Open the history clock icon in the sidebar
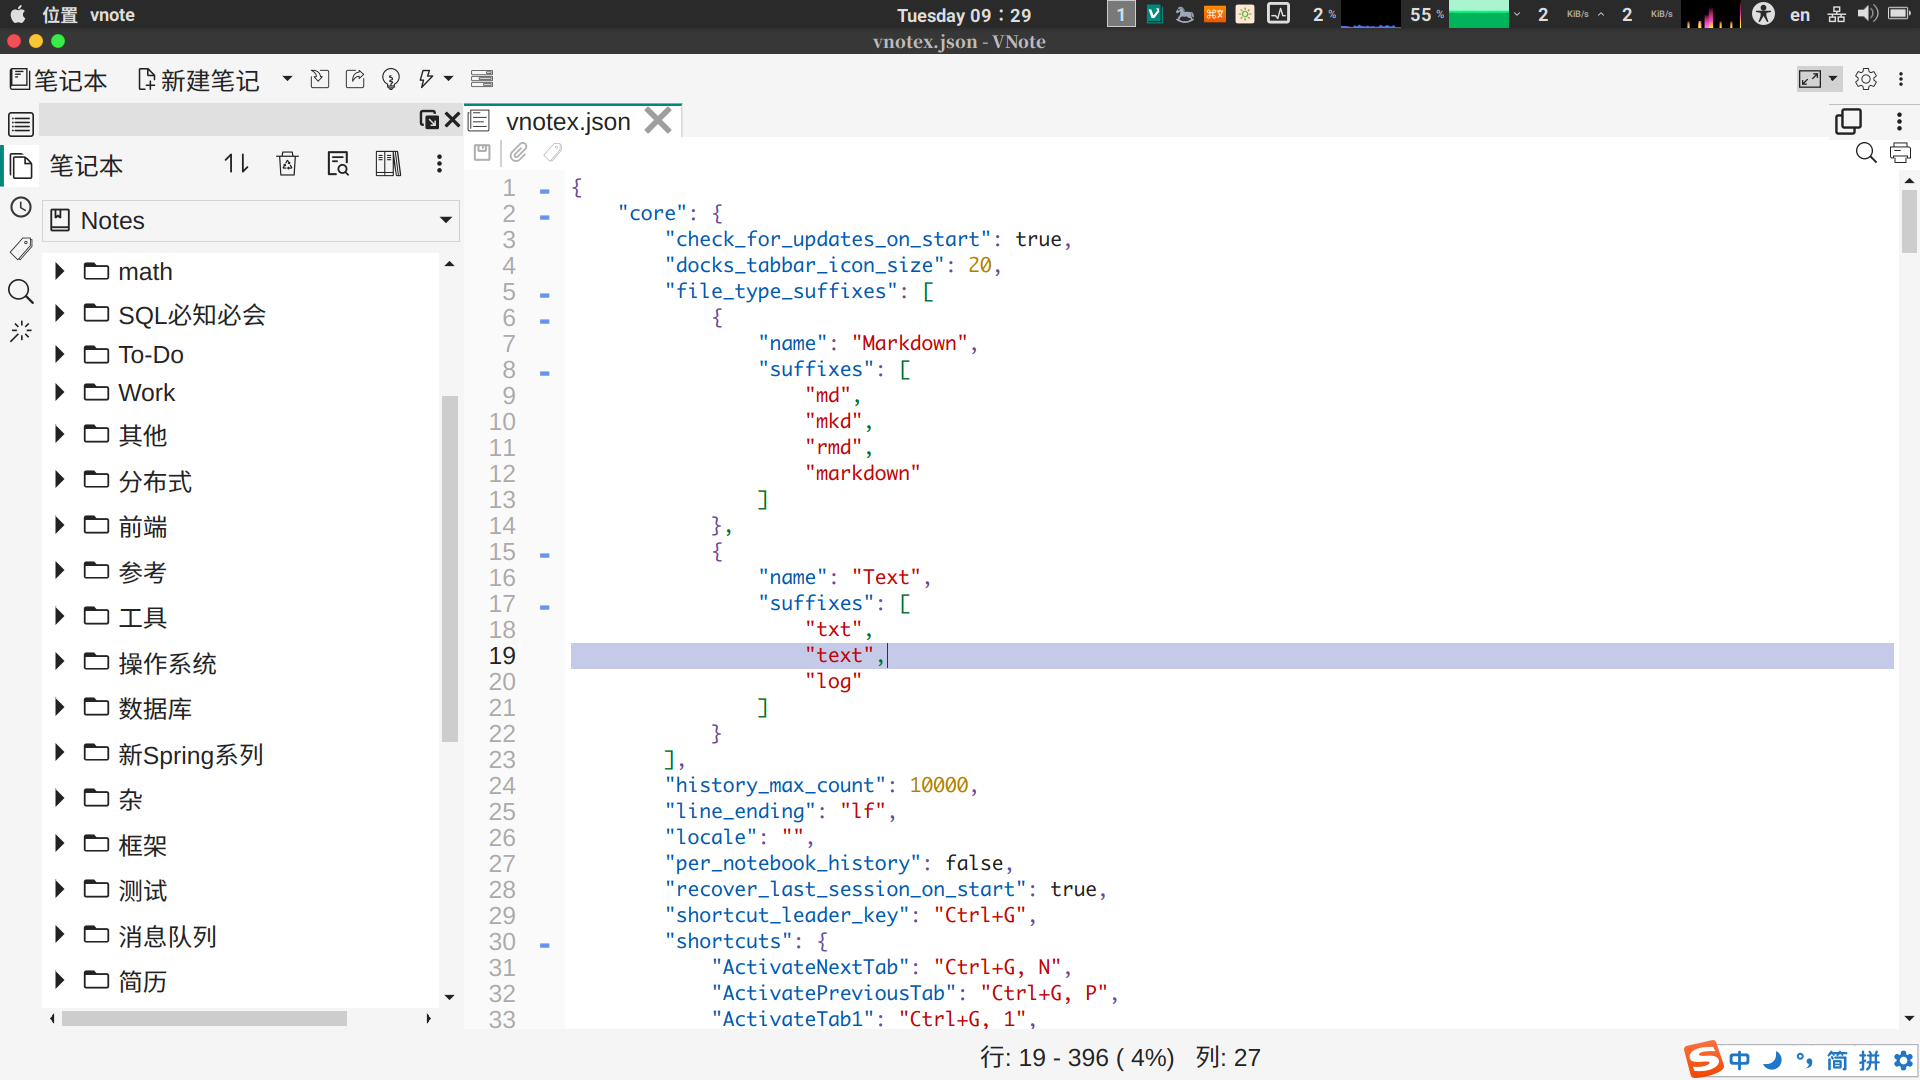The image size is (1920, 1080). (x=21, y=207)
